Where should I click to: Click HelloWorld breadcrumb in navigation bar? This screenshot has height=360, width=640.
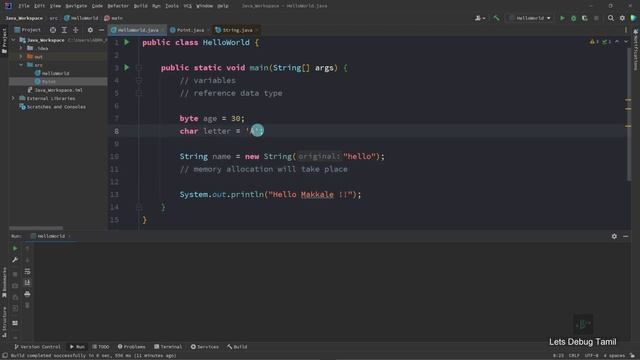point(81,18)
